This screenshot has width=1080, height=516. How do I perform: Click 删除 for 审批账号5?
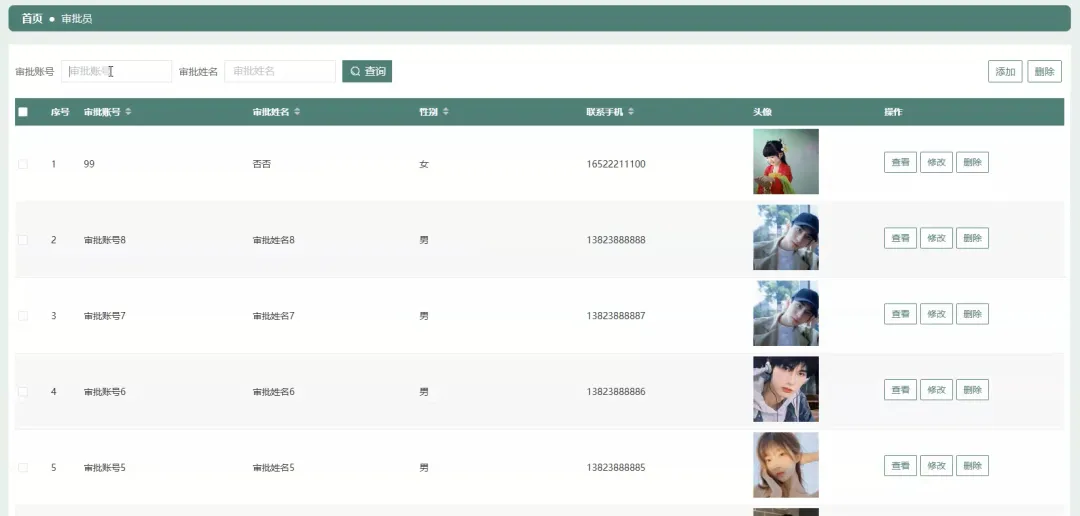tap(972, 466)
